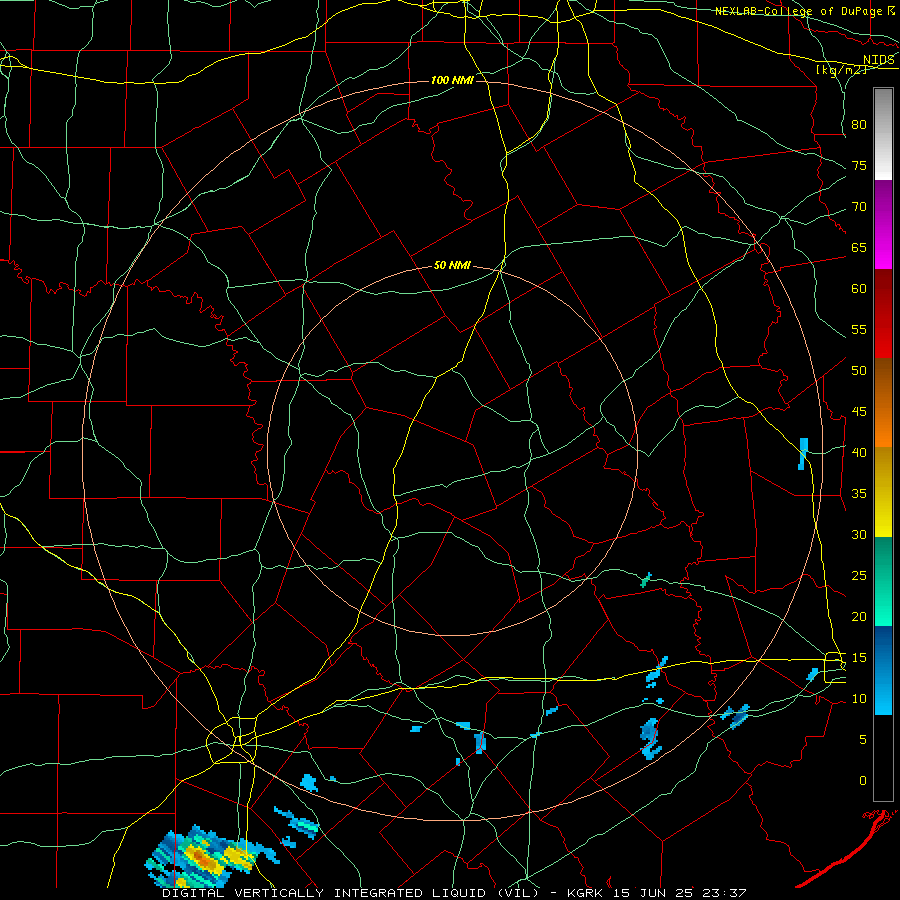900x900 pixels.
Task: Click the 25 value on the color scale
Action: pos(859,576)
